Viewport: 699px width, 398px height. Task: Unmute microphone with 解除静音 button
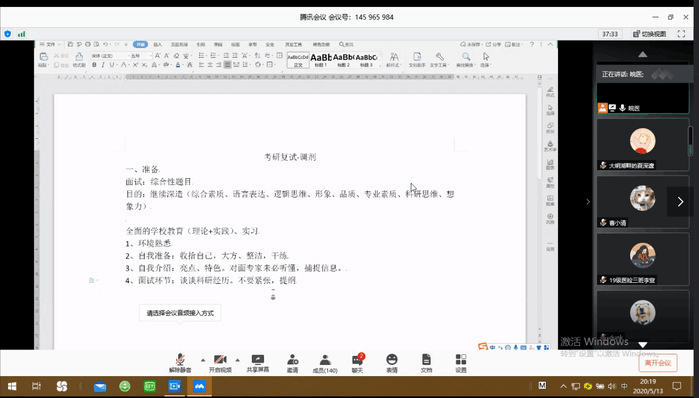(x=180, y=363)
